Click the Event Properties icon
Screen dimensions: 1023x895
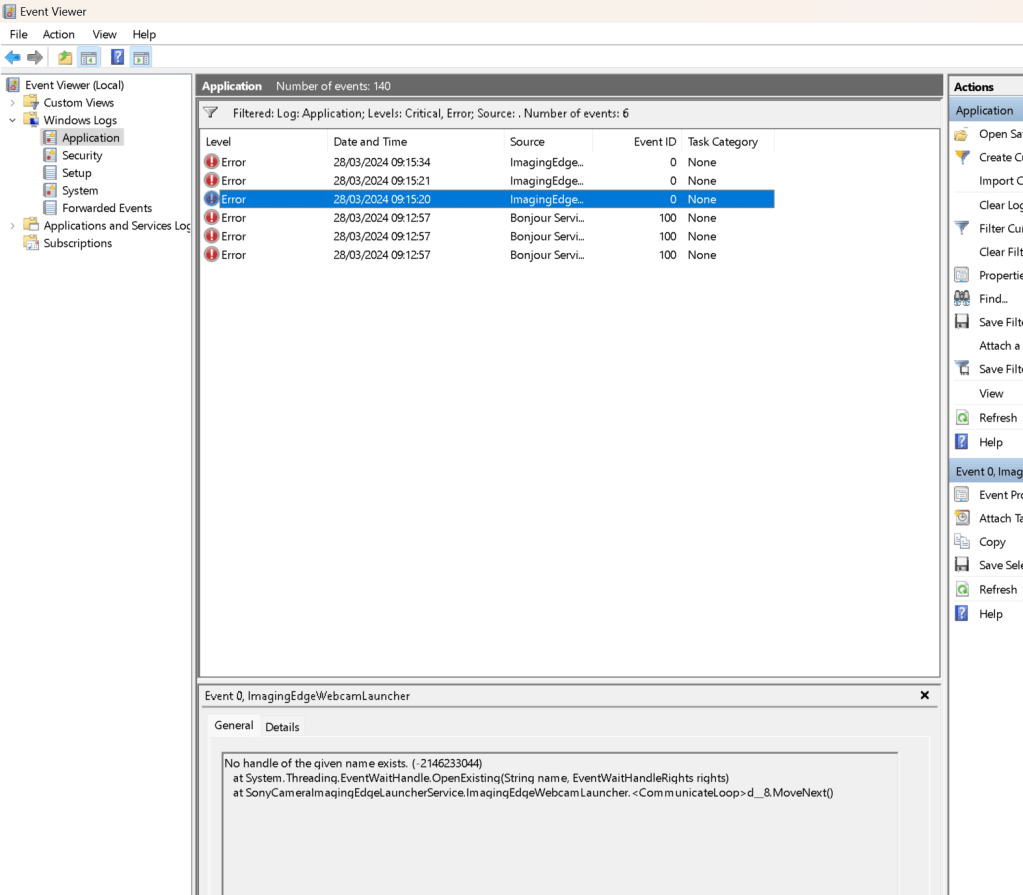click(x=962, y=494)
